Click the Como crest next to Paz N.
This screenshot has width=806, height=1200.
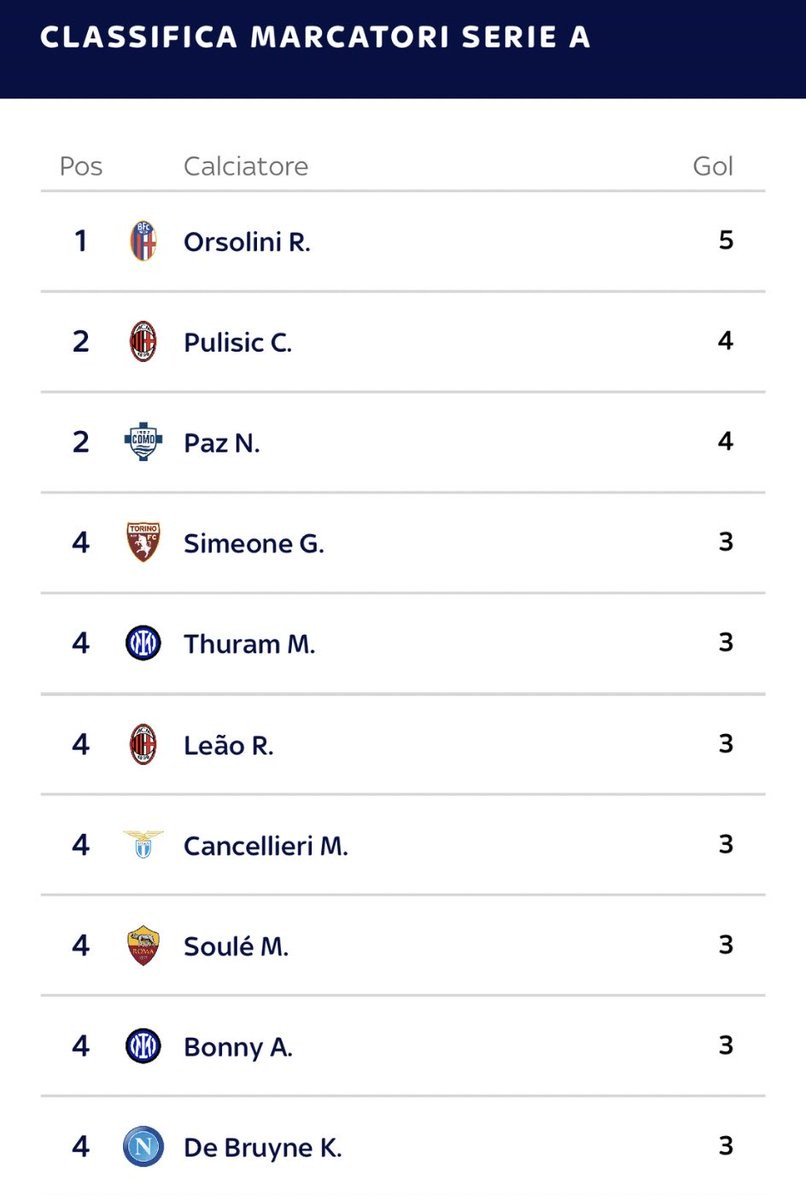click(x=143, y=442)
